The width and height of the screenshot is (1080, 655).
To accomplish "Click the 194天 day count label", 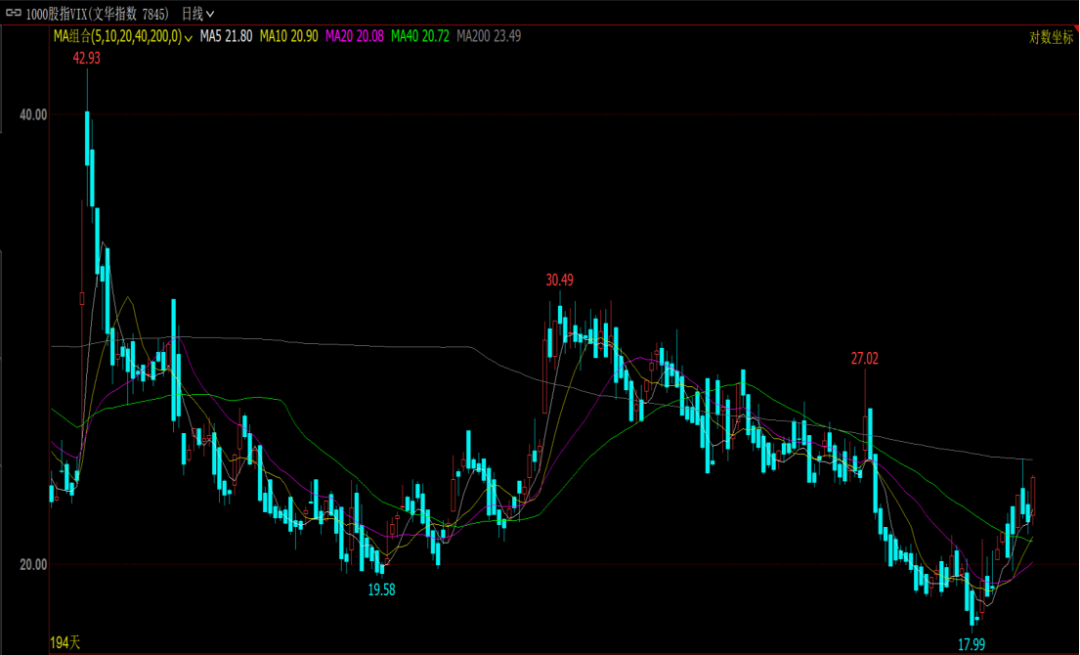I will click(64, 640).
